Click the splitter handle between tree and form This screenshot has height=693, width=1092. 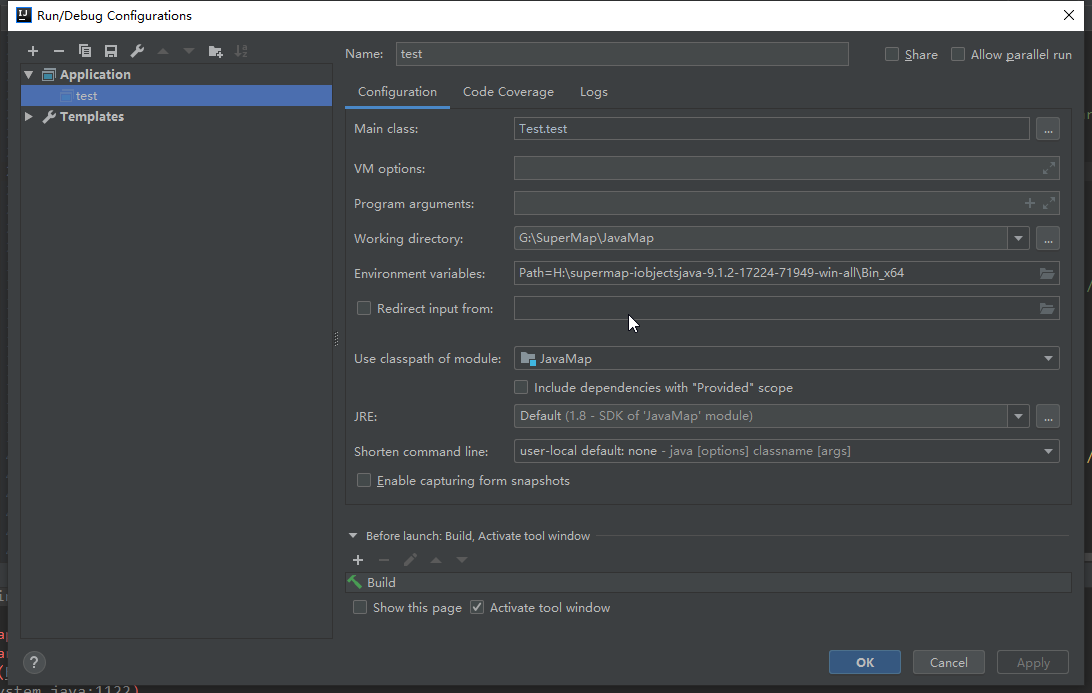336,339
